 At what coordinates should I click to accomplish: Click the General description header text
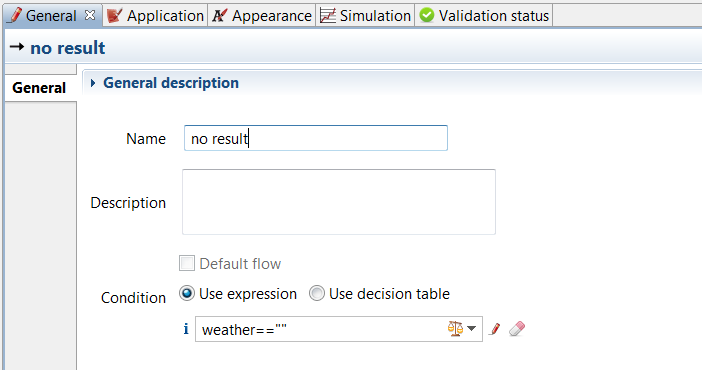(171, 83)
